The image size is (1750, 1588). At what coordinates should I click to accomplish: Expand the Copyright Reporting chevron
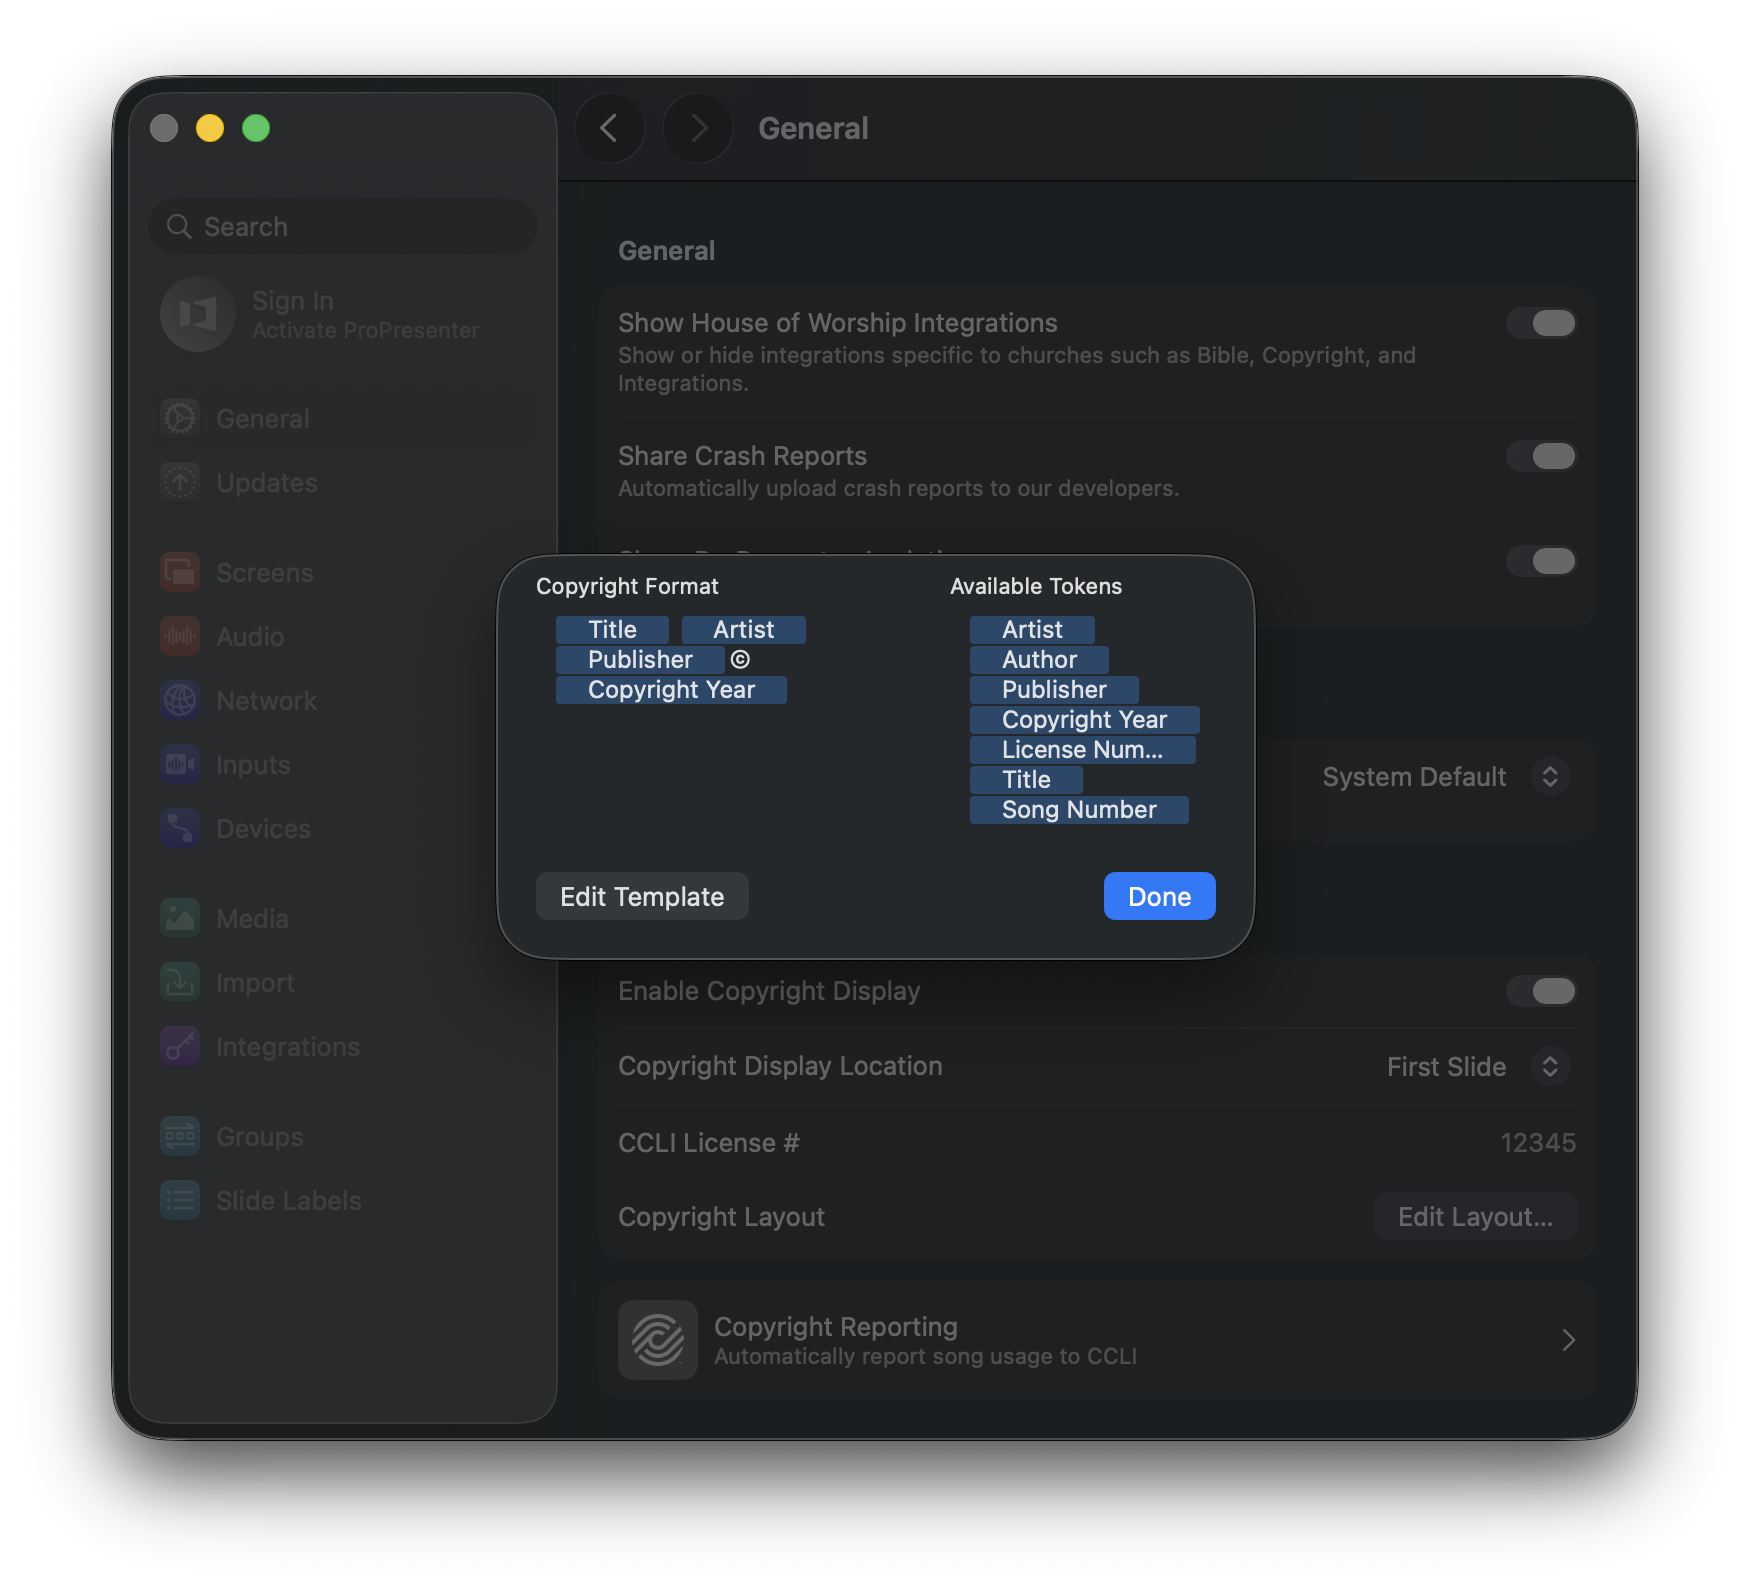click(1568, 1340)
